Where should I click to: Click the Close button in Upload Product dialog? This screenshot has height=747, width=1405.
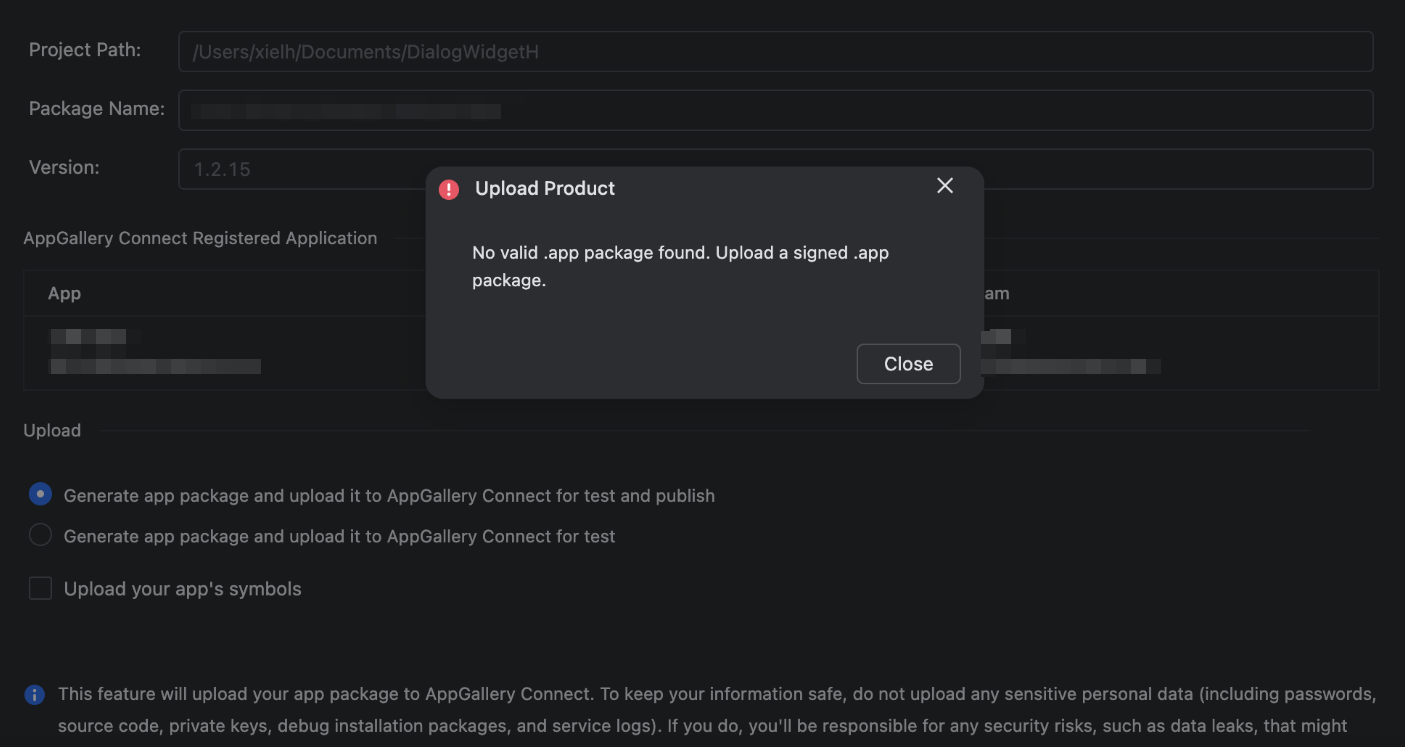[908, 364]
